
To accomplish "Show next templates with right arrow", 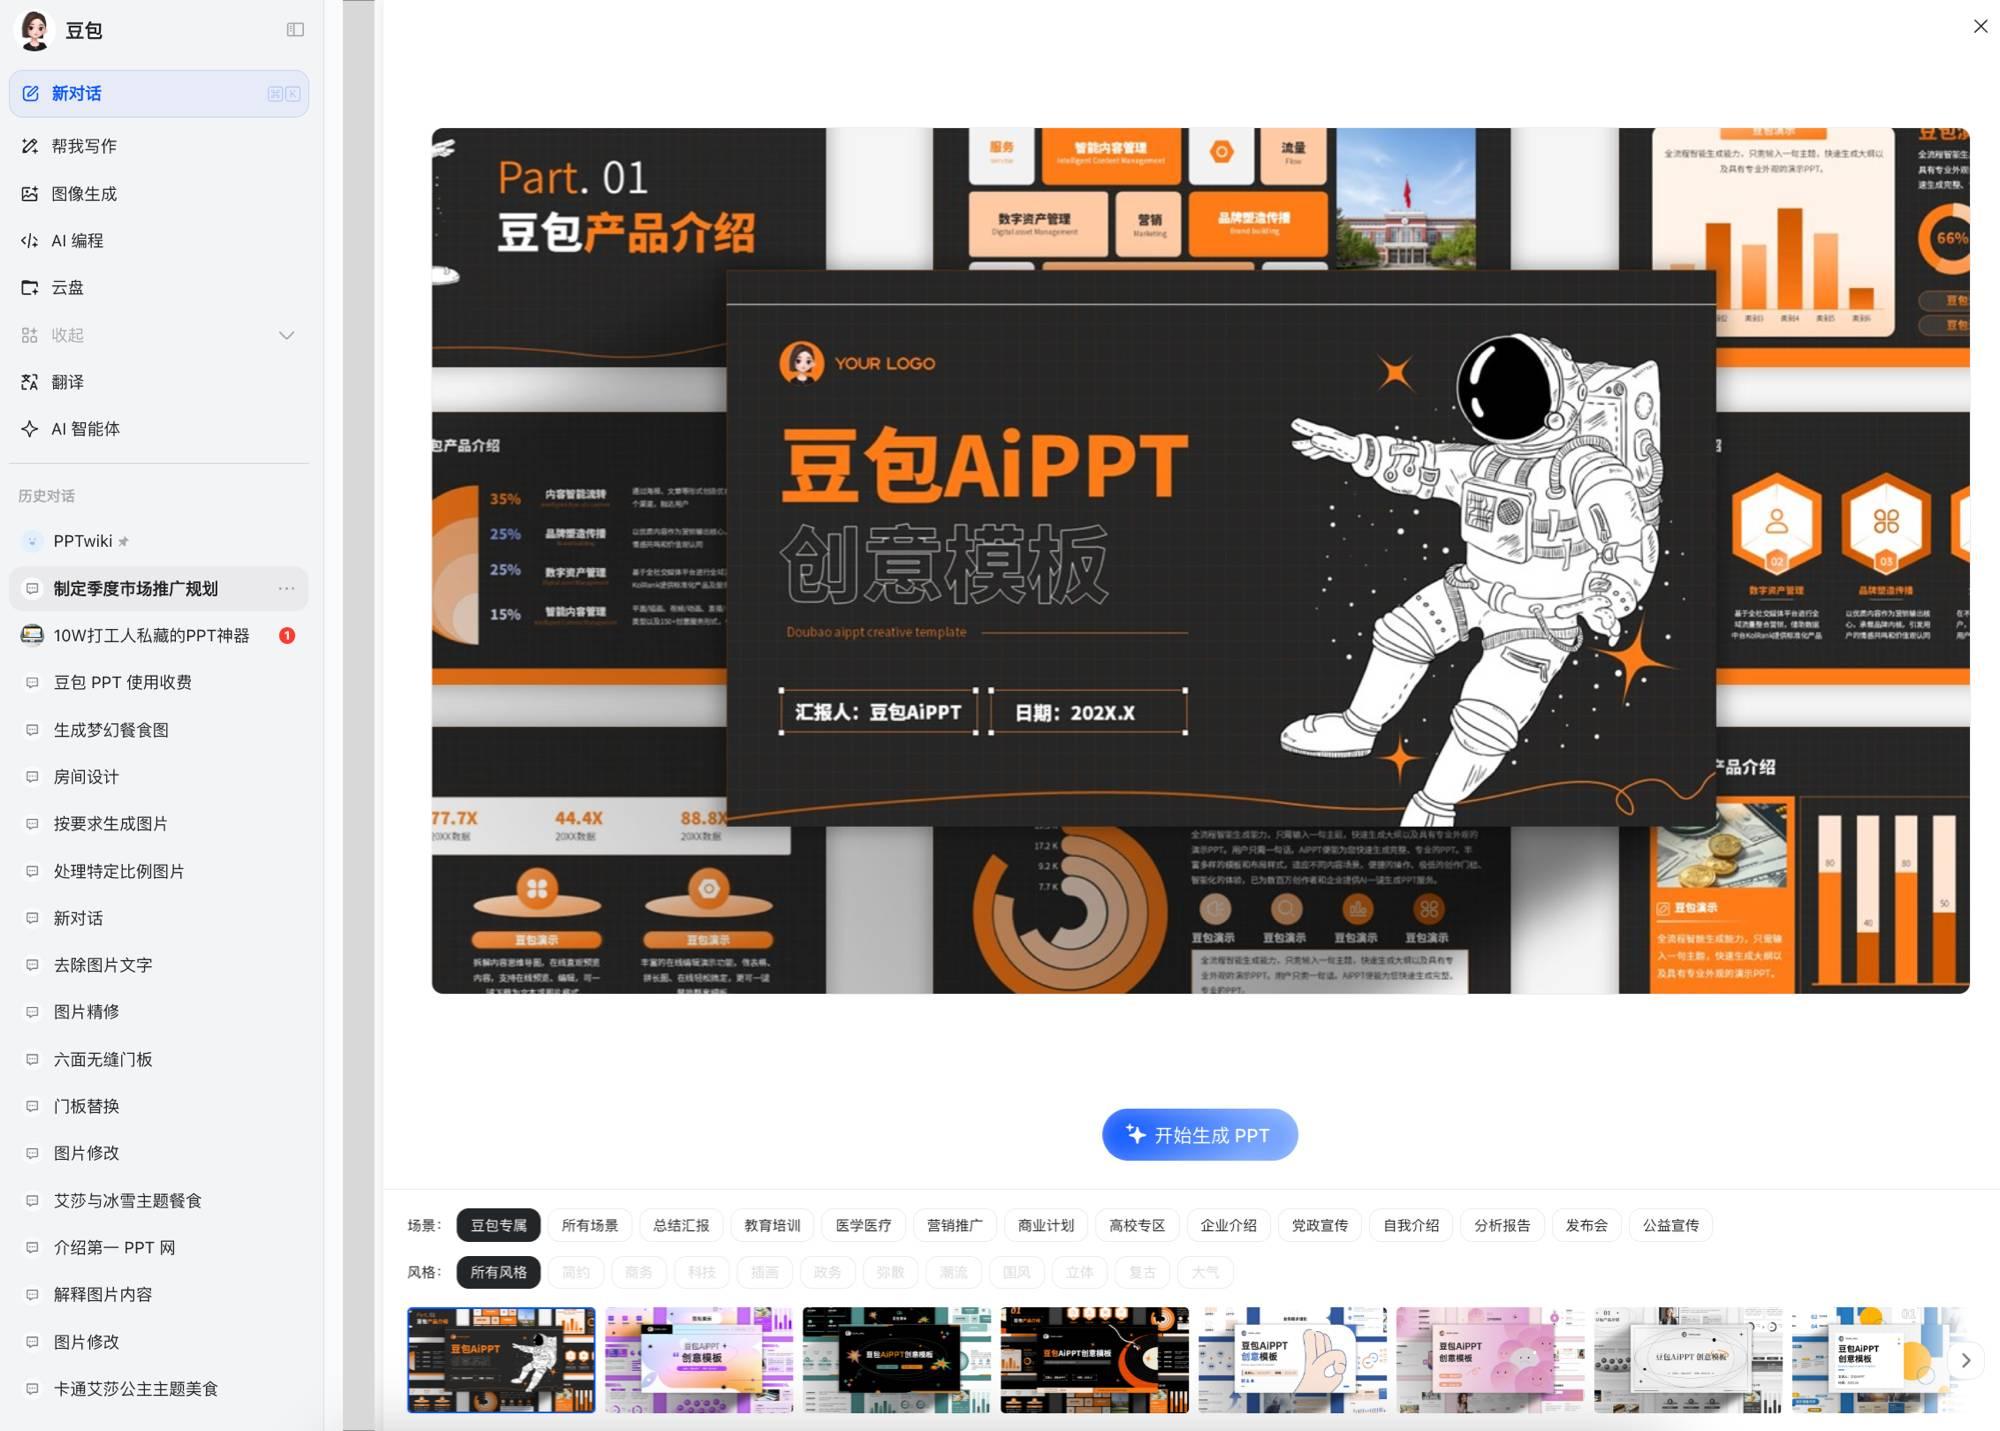I will click(1965, 1360).
